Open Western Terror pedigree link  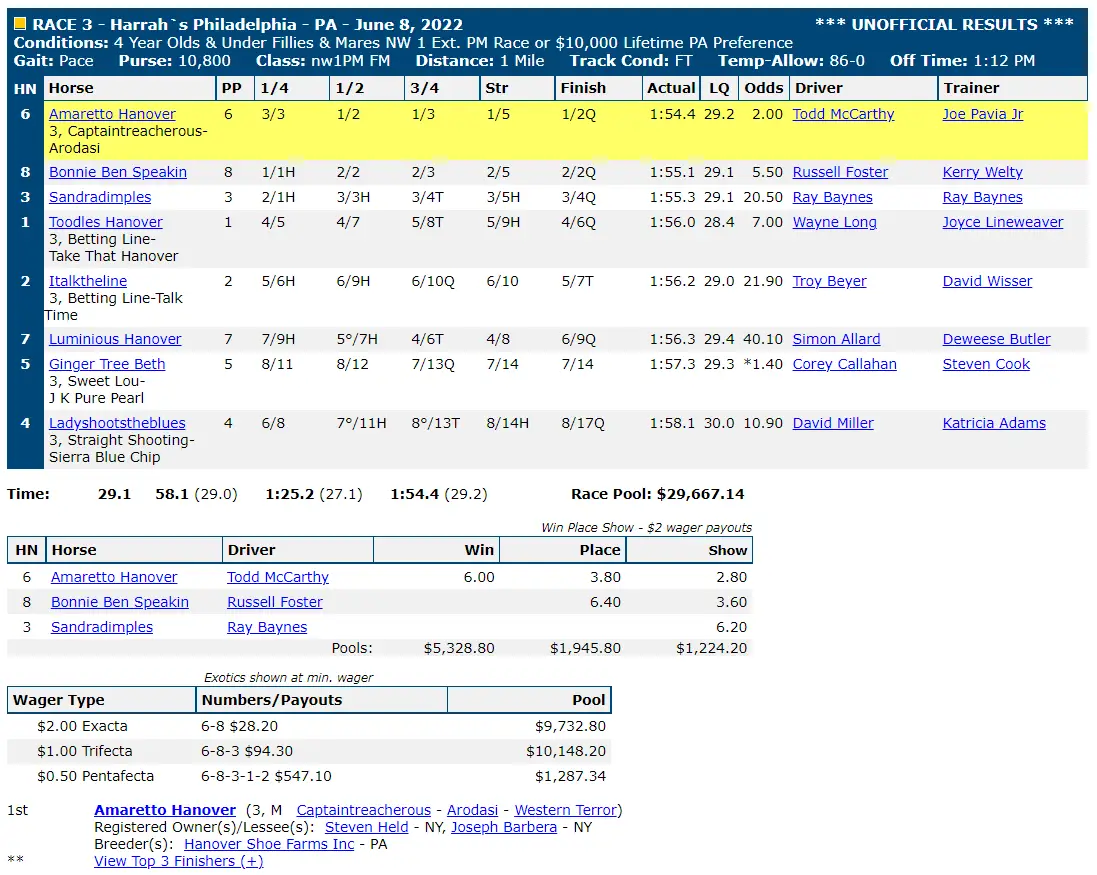point(566,810)
